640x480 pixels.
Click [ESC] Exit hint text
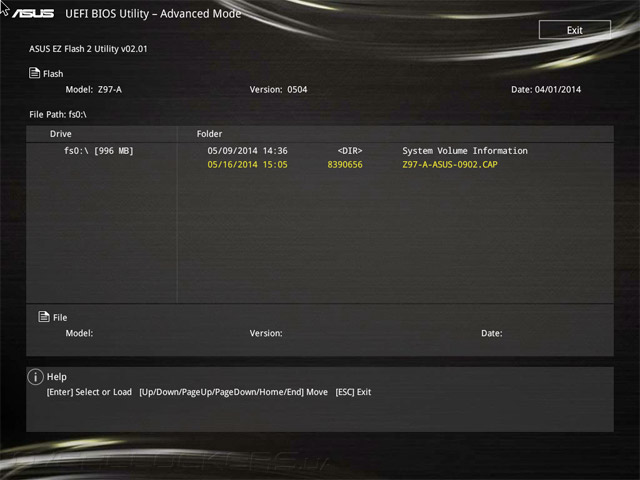353,392
